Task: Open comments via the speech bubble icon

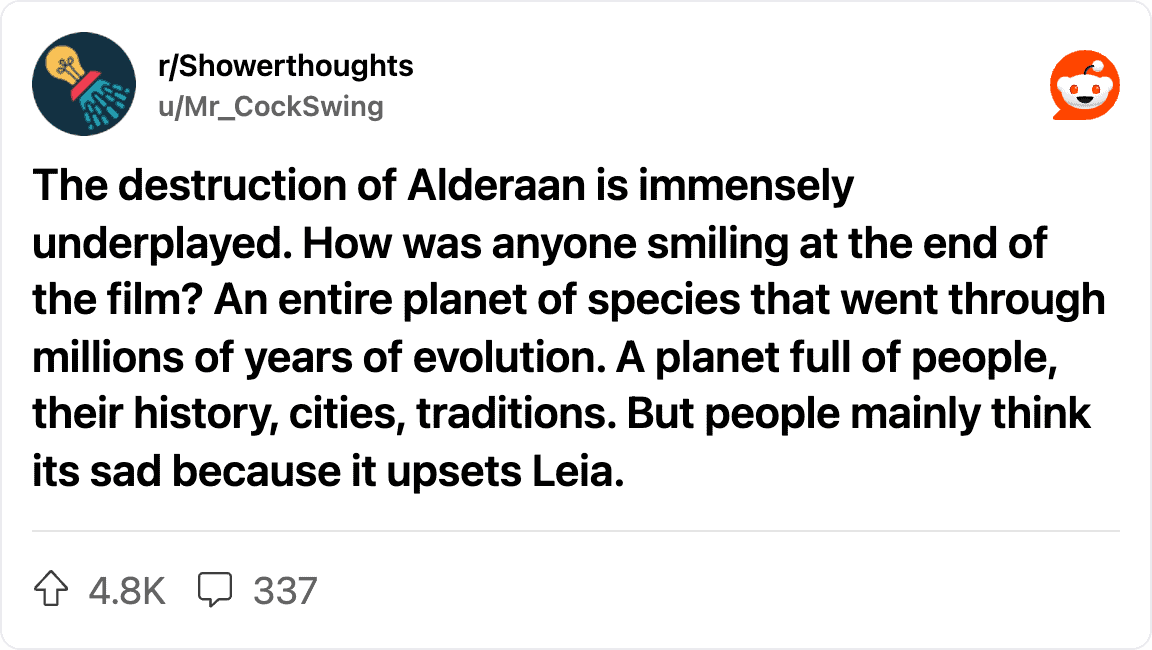Action: tap(214, 591)
